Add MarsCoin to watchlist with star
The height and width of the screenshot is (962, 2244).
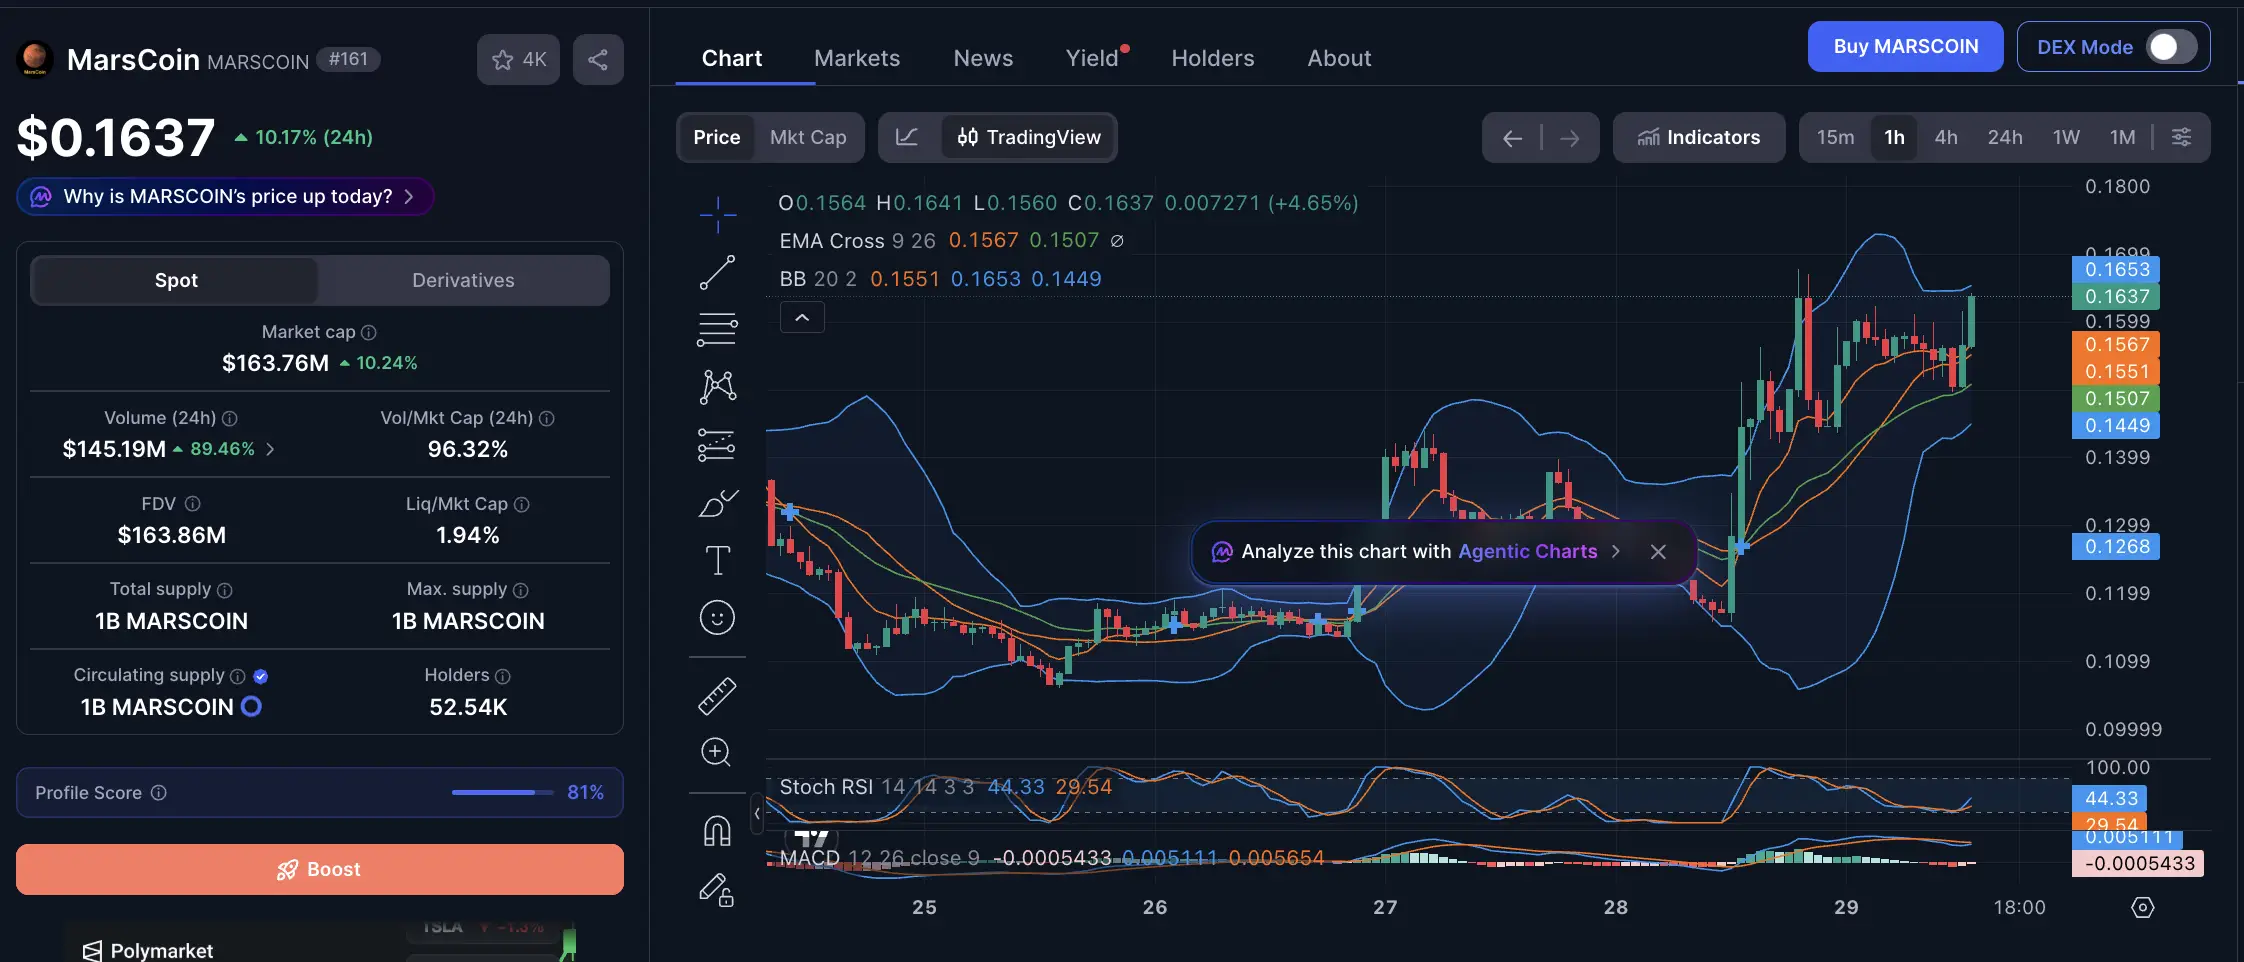(518, 59)
